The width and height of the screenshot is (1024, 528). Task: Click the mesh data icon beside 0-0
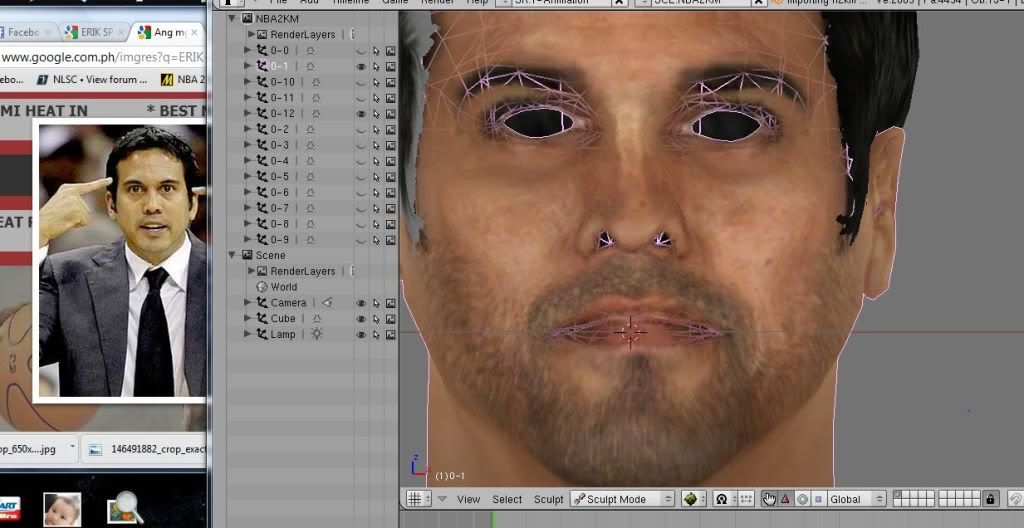pos(310,50)
